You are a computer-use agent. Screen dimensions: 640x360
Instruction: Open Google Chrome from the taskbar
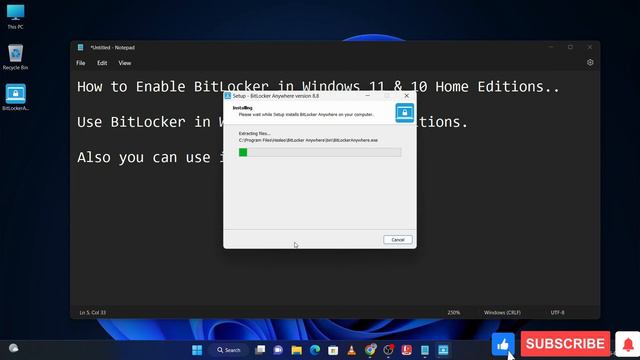tap(370, 350)
